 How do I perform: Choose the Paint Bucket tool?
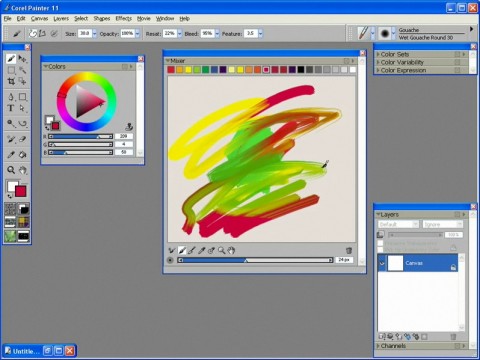(x=22, y=154)
